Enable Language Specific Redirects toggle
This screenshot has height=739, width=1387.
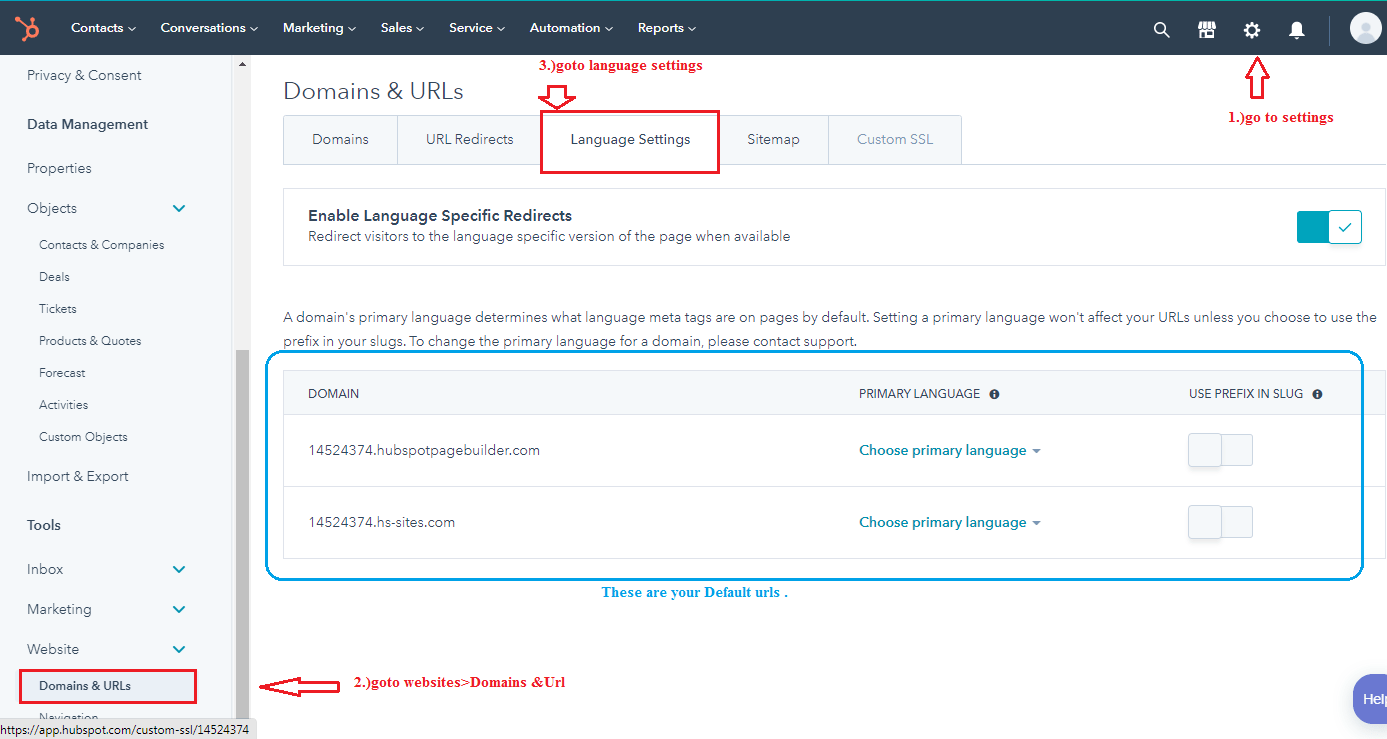point(1328,226)
